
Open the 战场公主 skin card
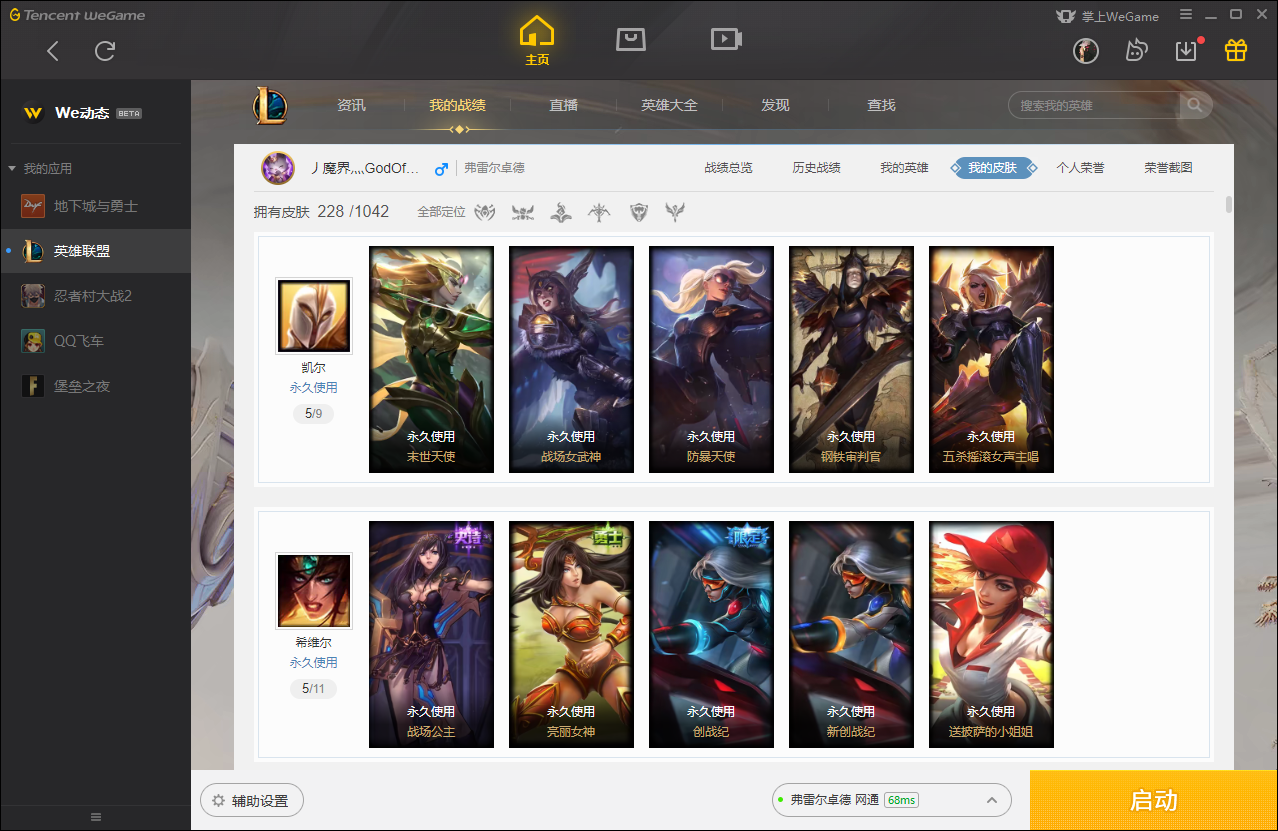pos(431,634)
